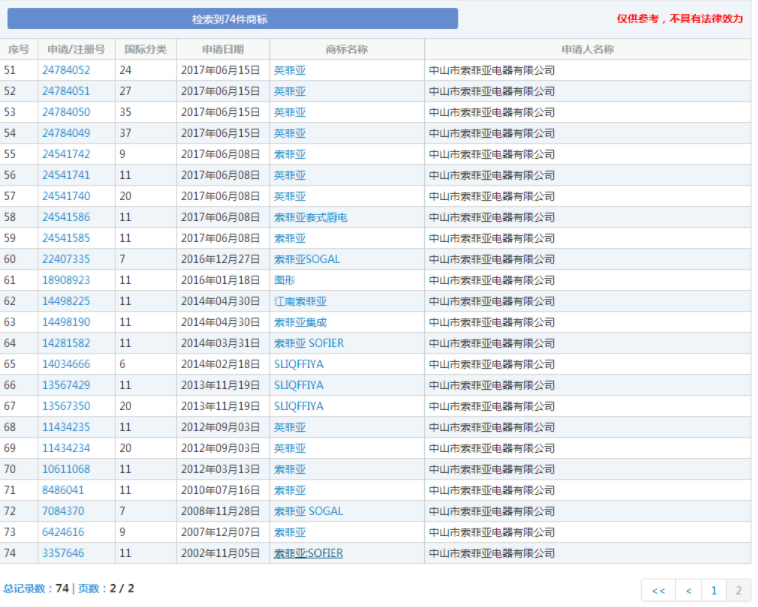Open application number 14498225 link
The height and width of the screenshot is (607, 758).
point(66,302)
